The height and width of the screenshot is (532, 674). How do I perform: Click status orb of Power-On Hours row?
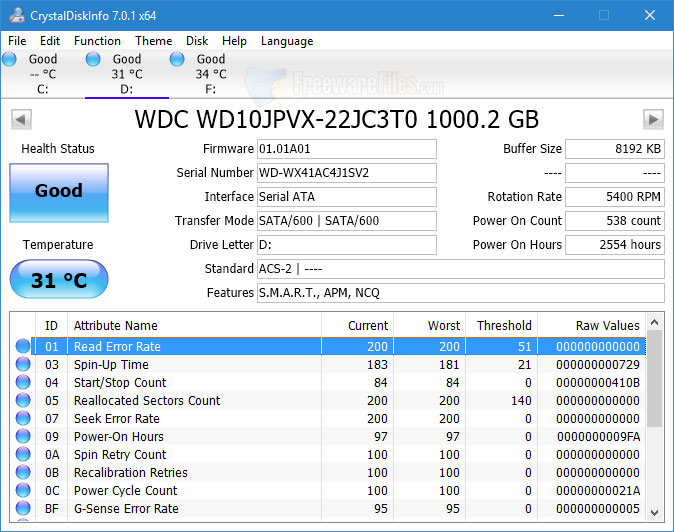23,436
